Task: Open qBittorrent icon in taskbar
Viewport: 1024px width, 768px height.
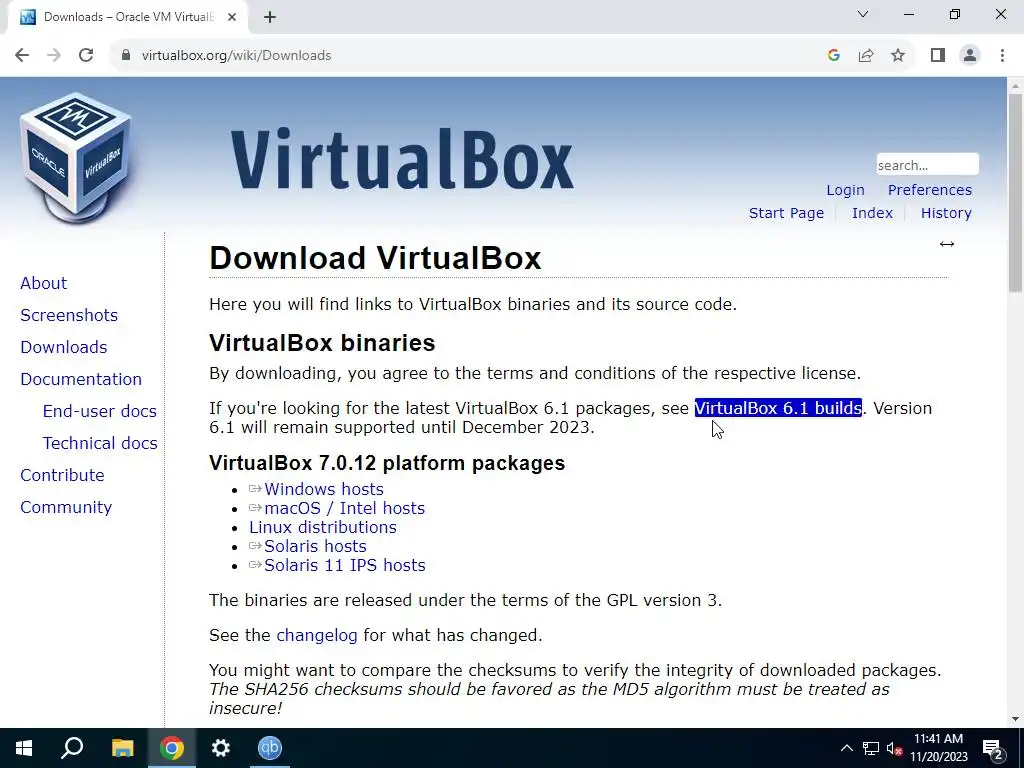Action: click(270, 748)
